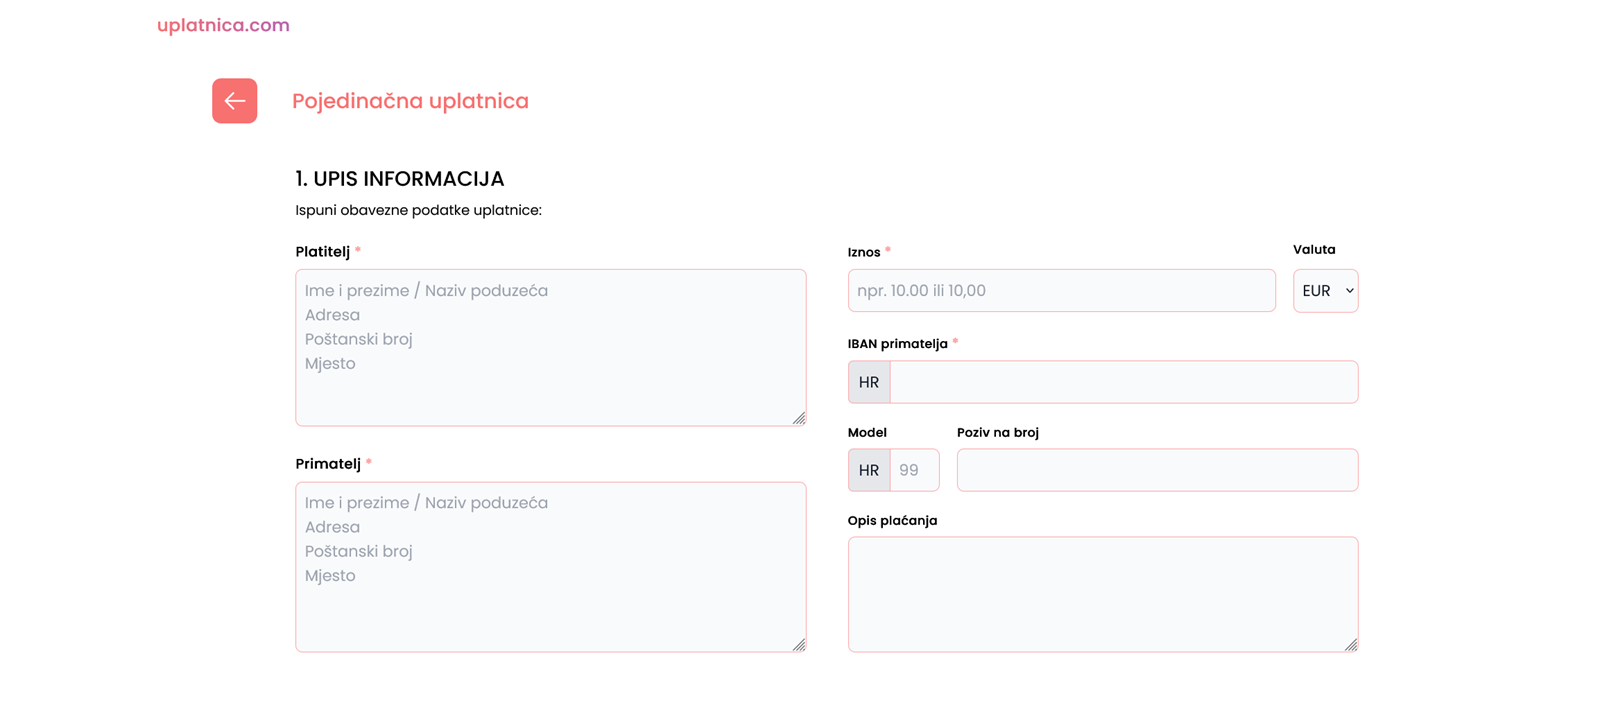Click the HR prefix in IBAN field
This screenshot has width=1600, height=721.
pos(869,382)
